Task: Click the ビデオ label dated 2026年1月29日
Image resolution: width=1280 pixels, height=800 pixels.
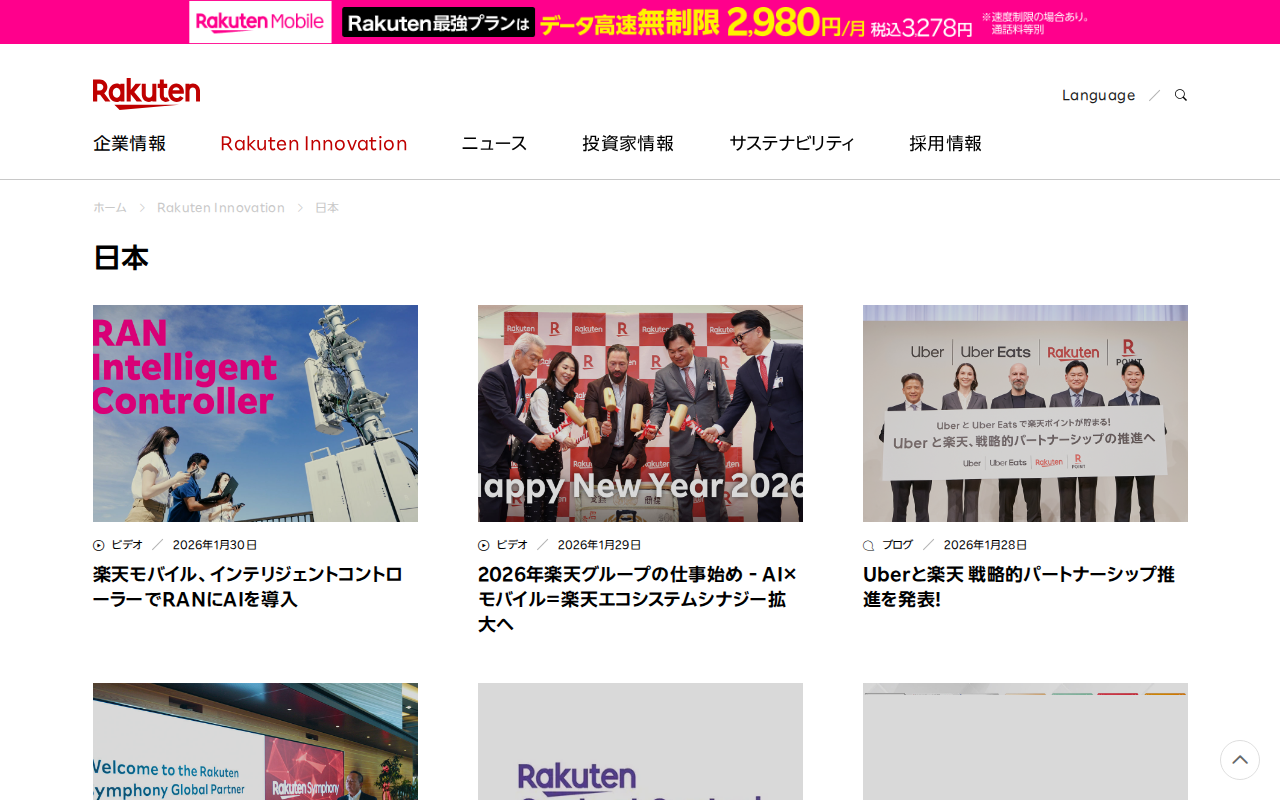Action: pyautogui.click(x=512, y=545)
